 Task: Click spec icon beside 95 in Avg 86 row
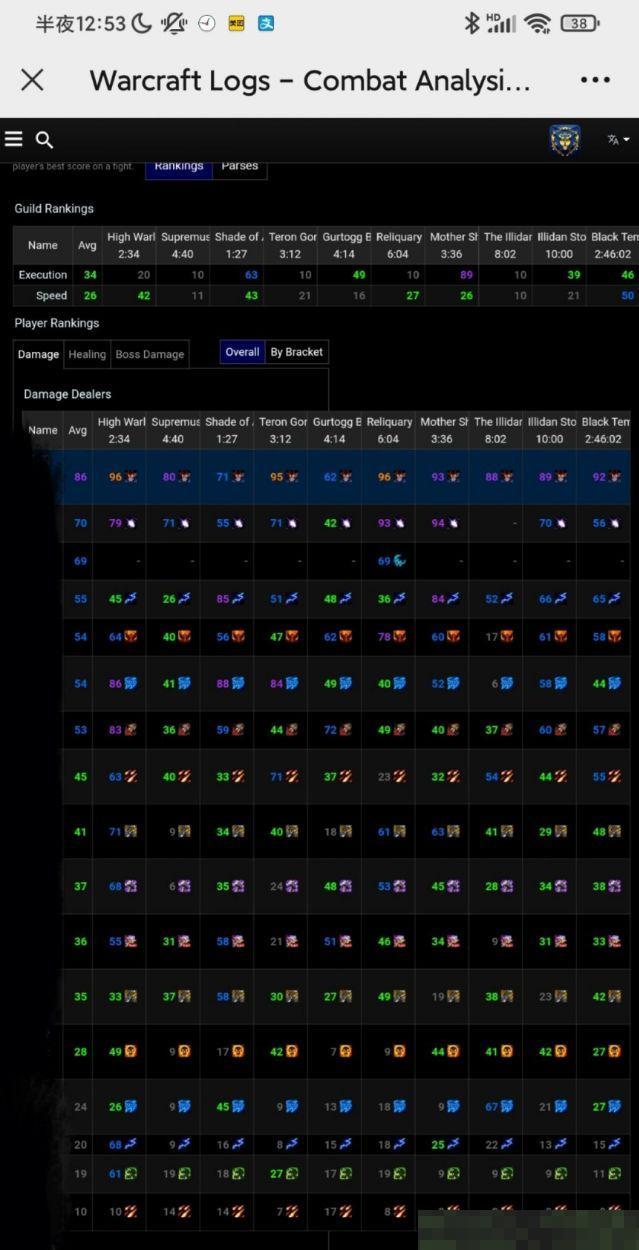pyautogui.click(x=292, y=478)
